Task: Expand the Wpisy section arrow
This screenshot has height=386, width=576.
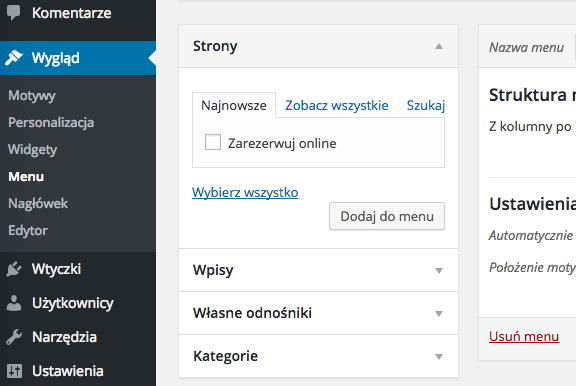Action: pos(439,271)
